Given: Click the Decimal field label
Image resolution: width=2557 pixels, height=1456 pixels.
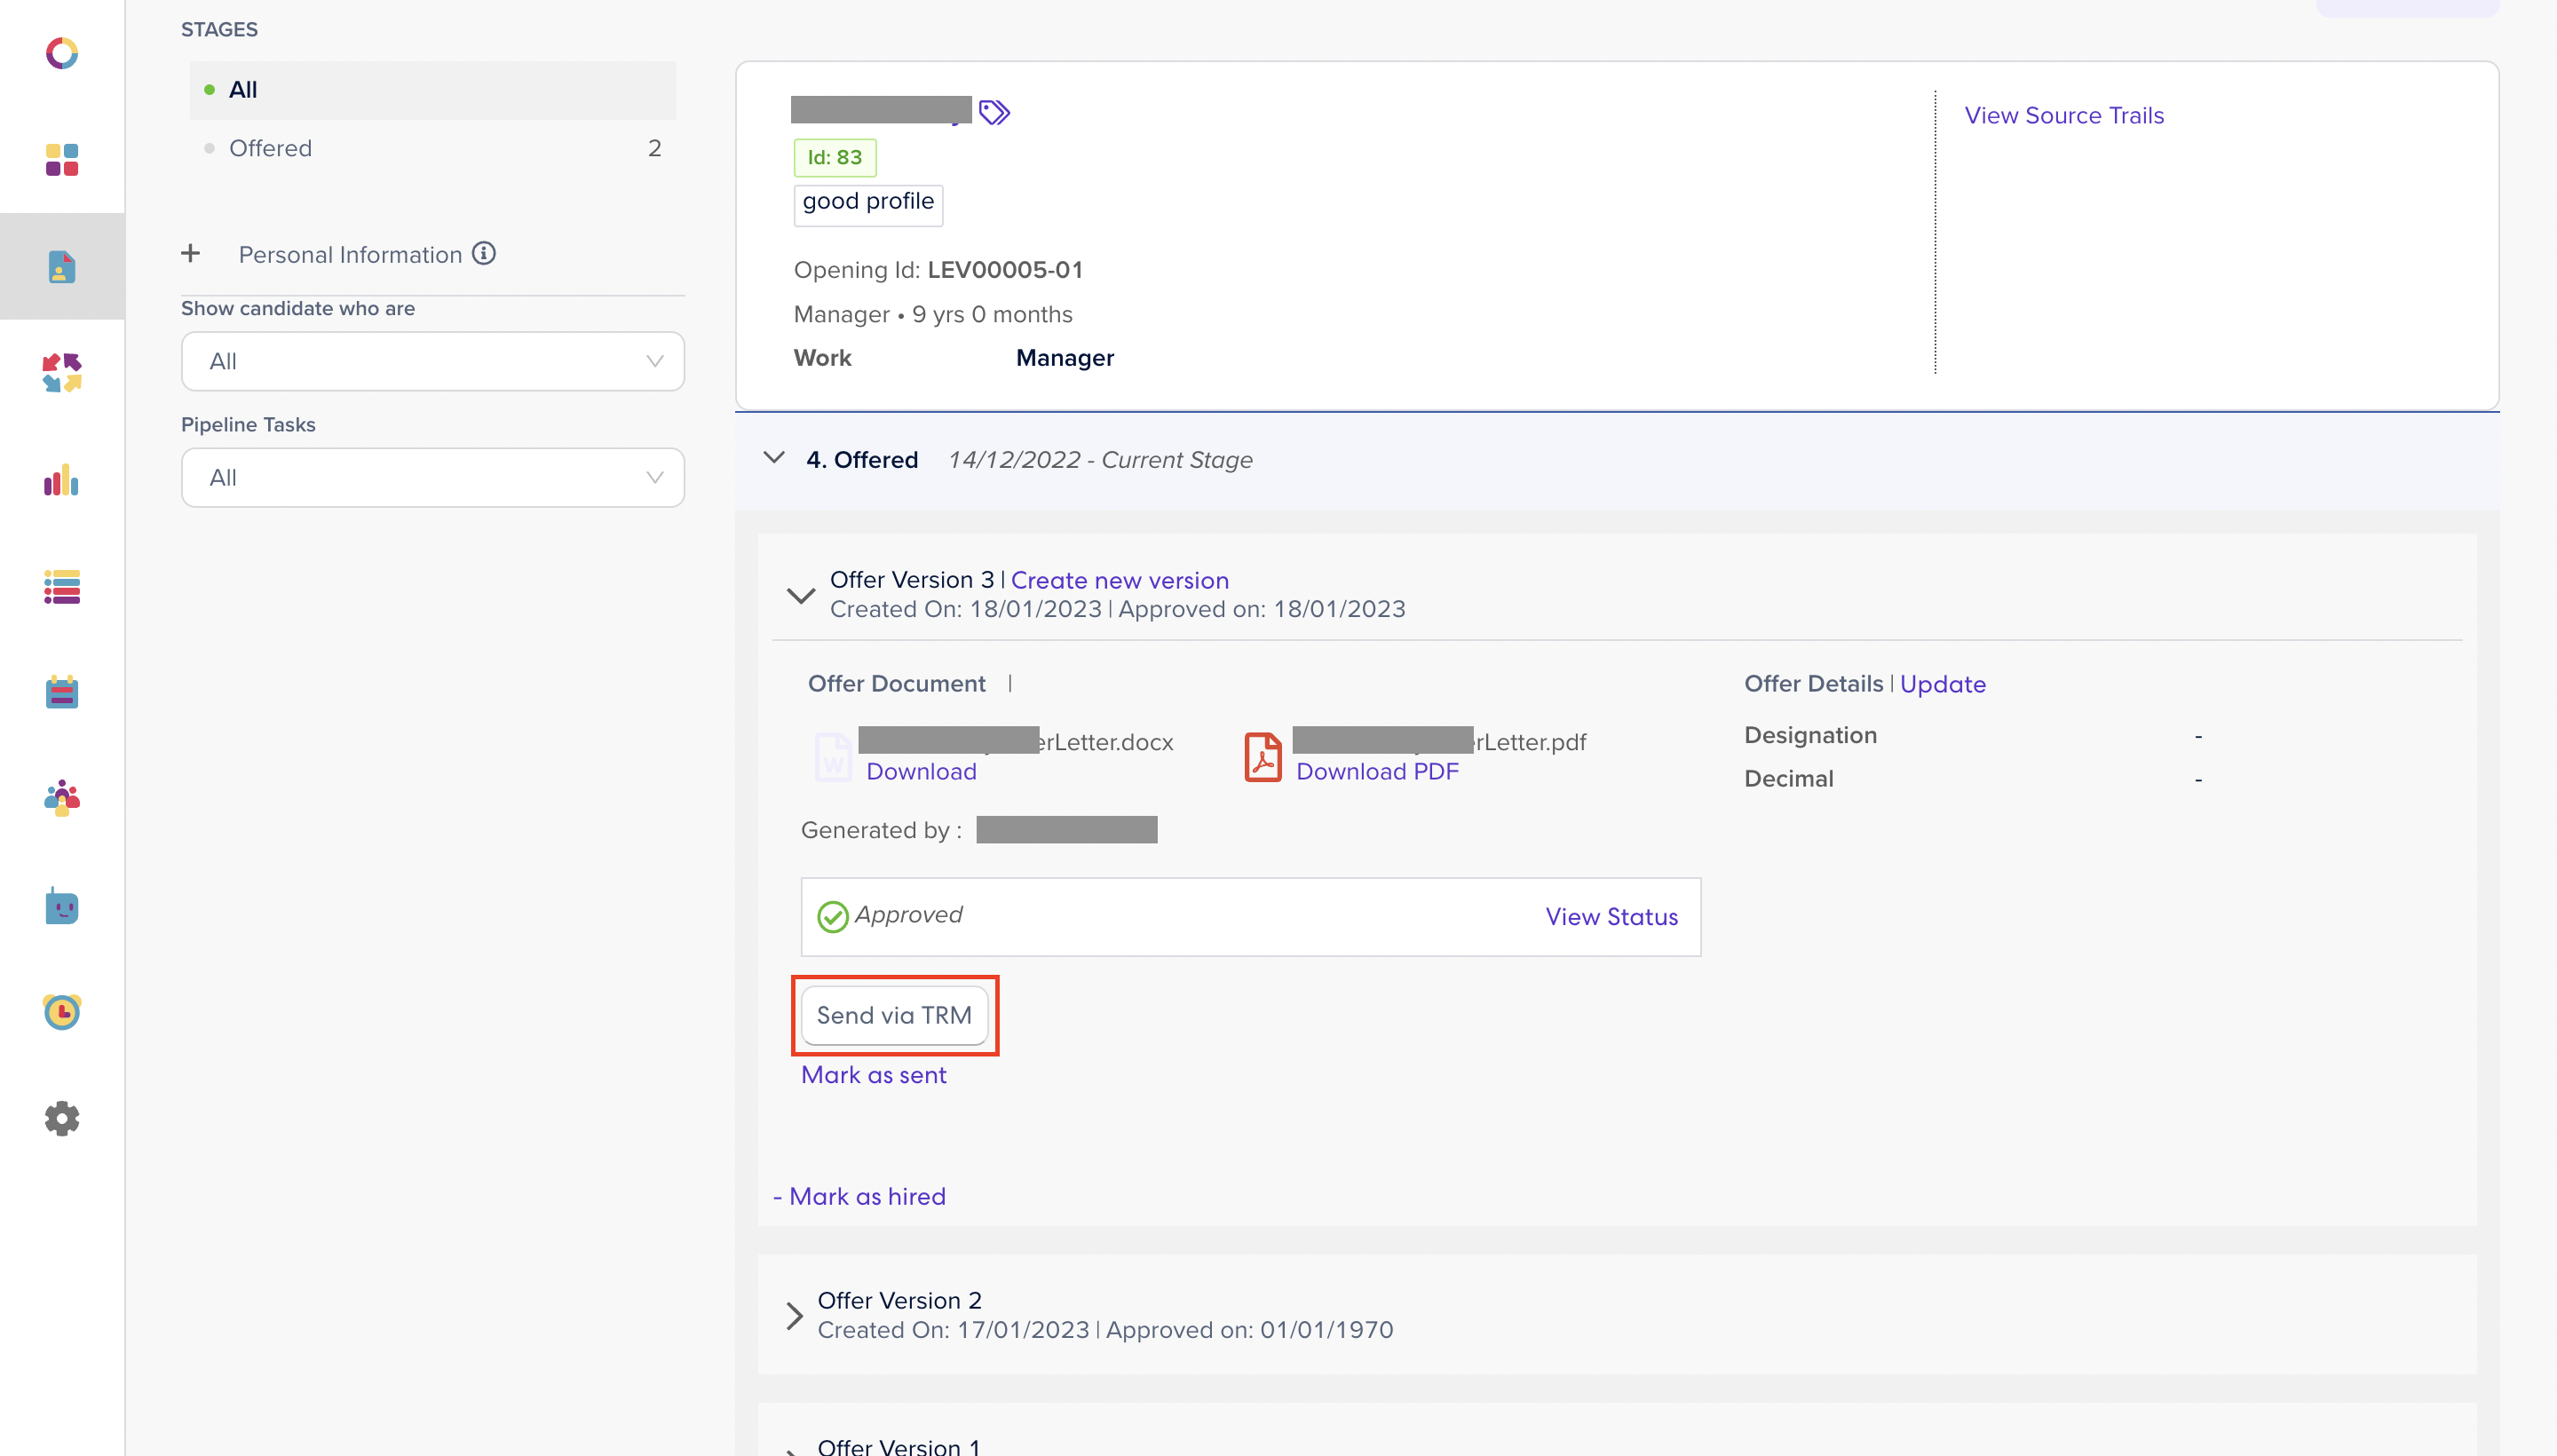Looking at the screenshot, I should click(x=1788, y=779).
